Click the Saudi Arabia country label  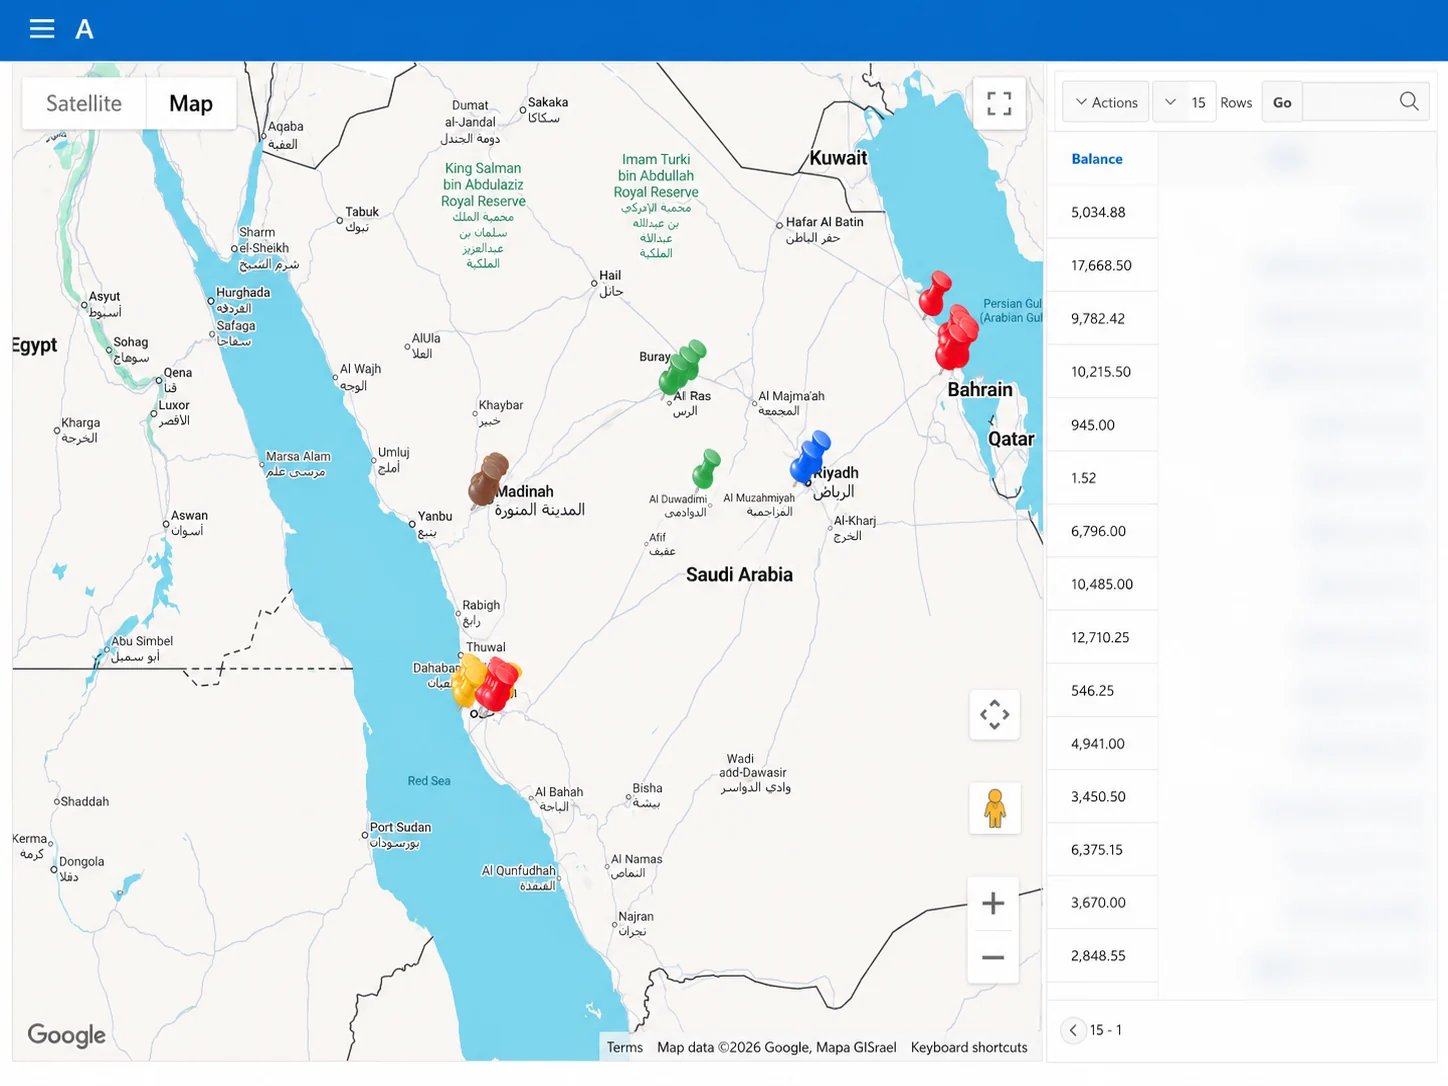tap(739, 575)
